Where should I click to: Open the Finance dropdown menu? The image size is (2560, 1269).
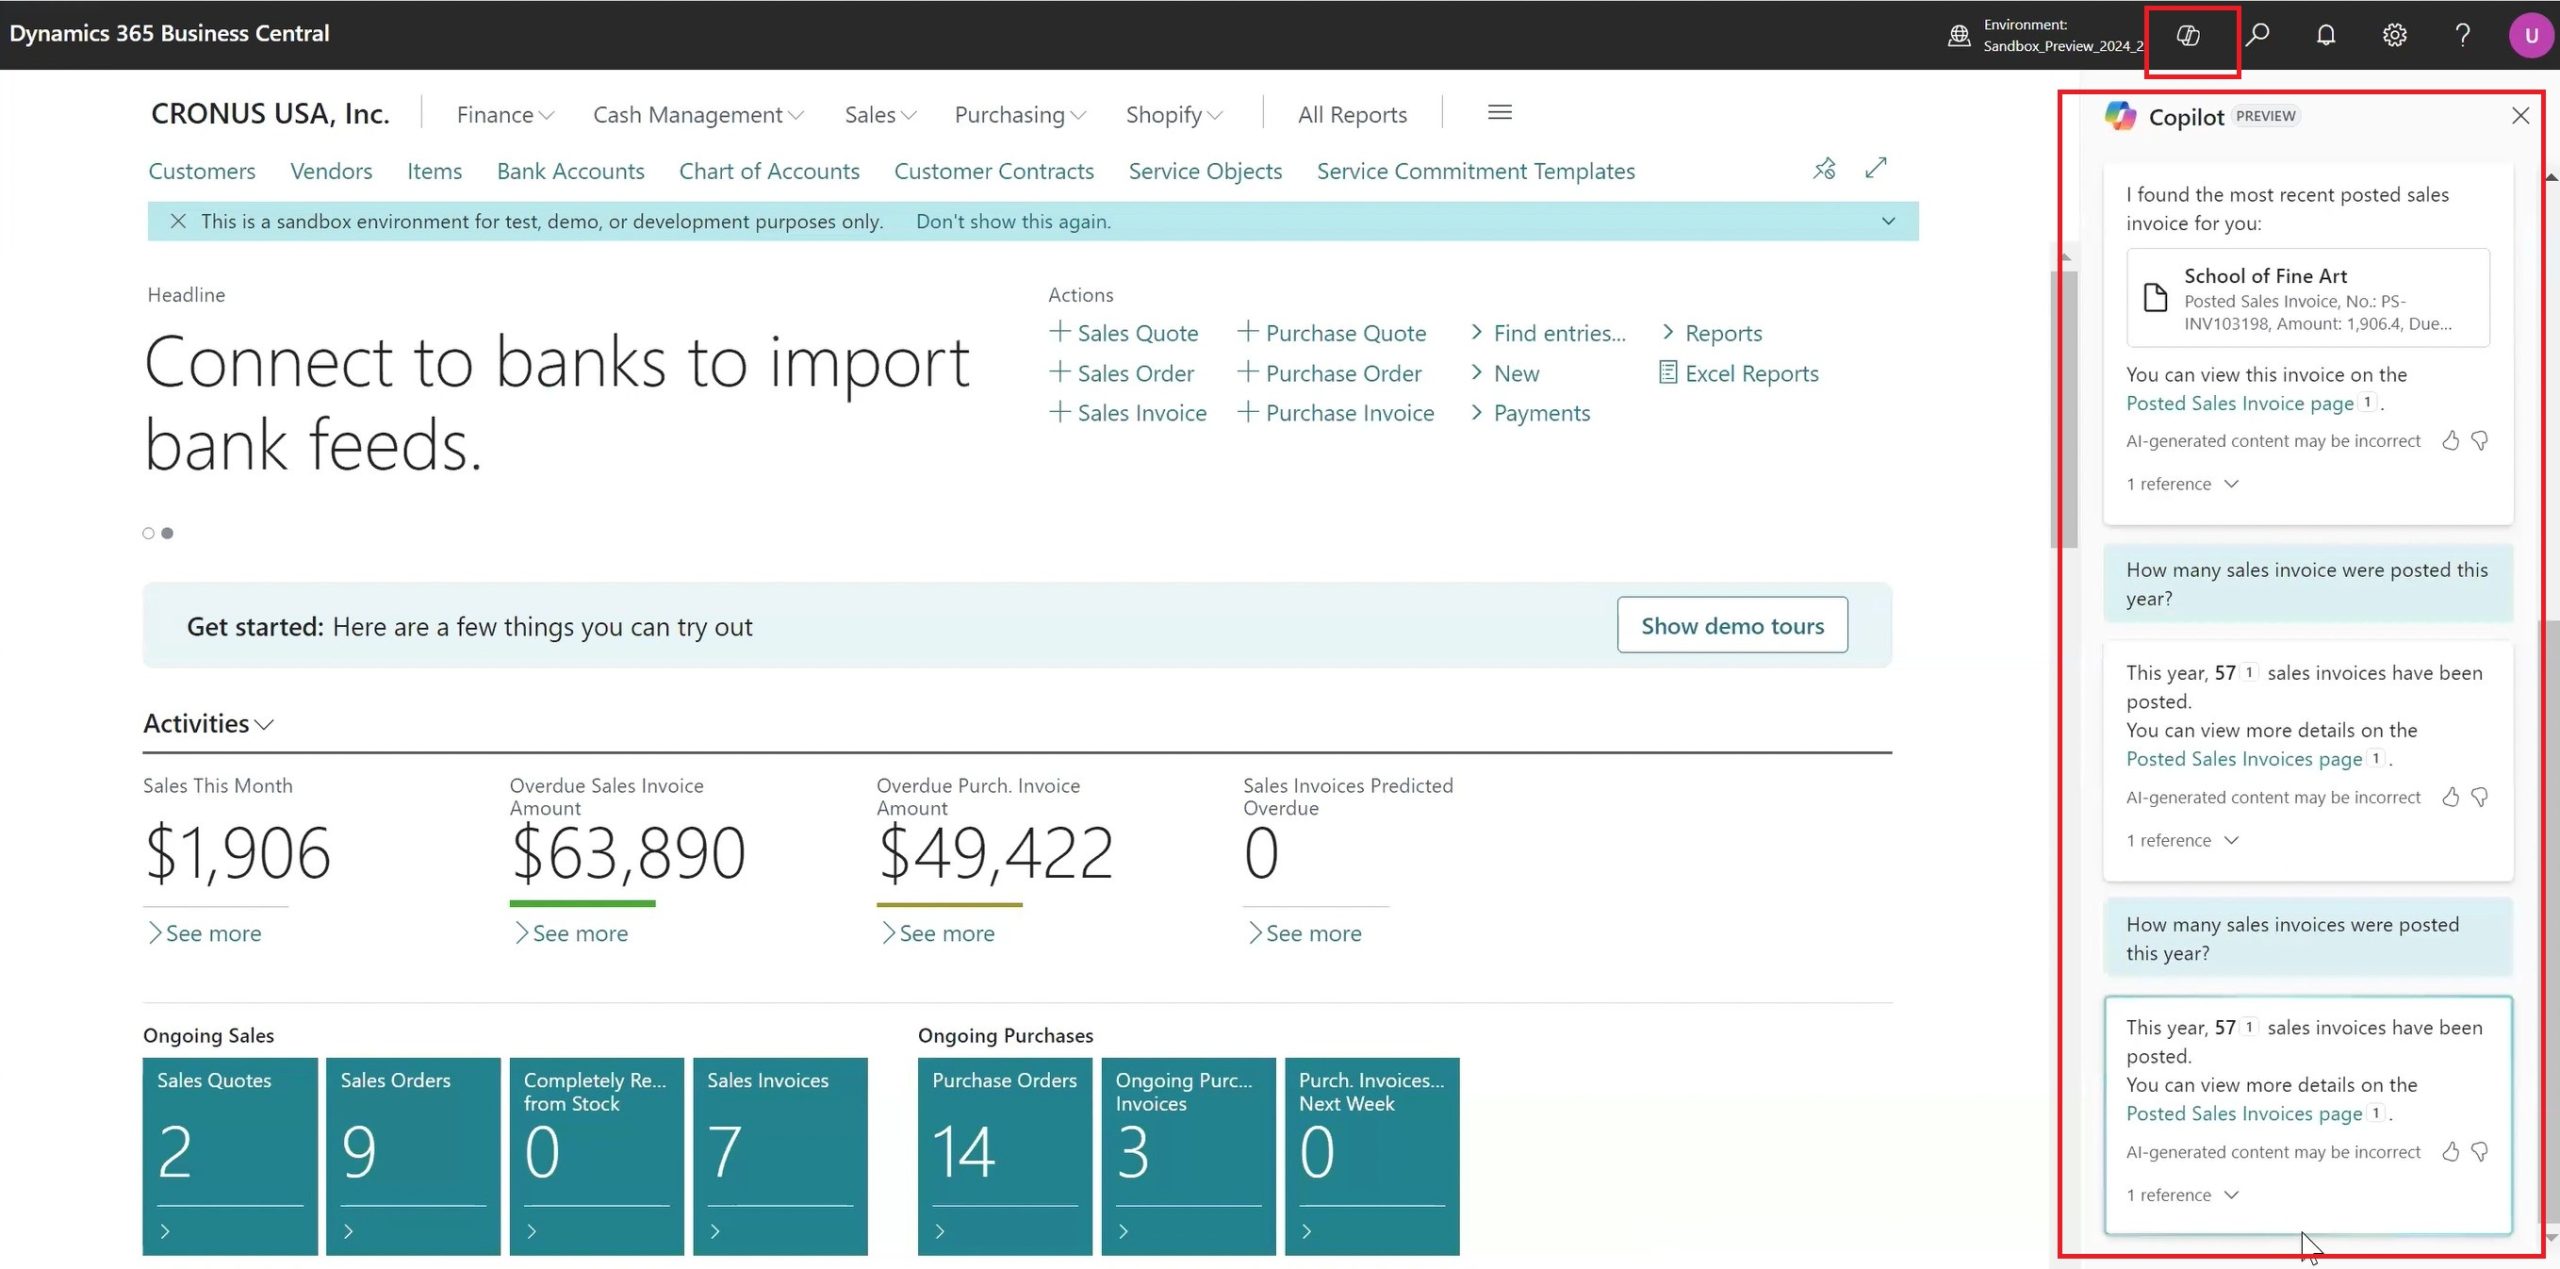[x=505, y=115]
